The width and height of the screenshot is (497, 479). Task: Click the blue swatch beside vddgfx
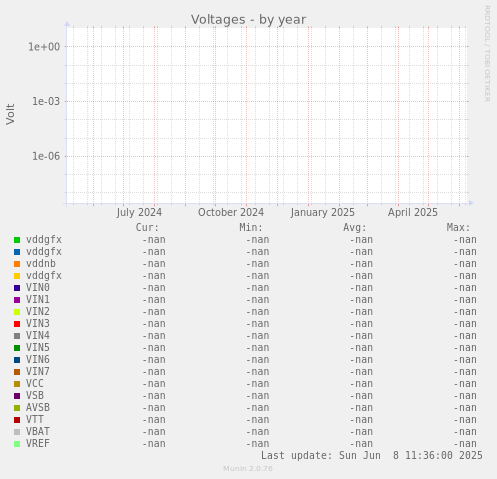[x=17, y=252]
